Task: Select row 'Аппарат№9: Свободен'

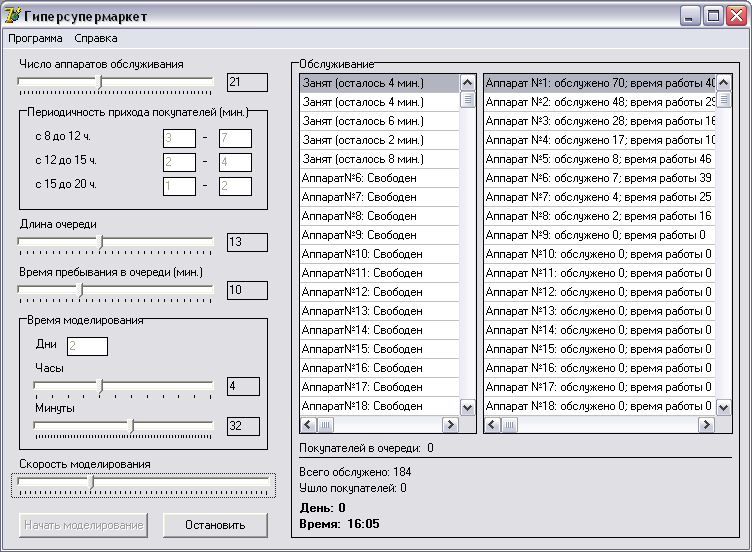Action: (380, 235)
